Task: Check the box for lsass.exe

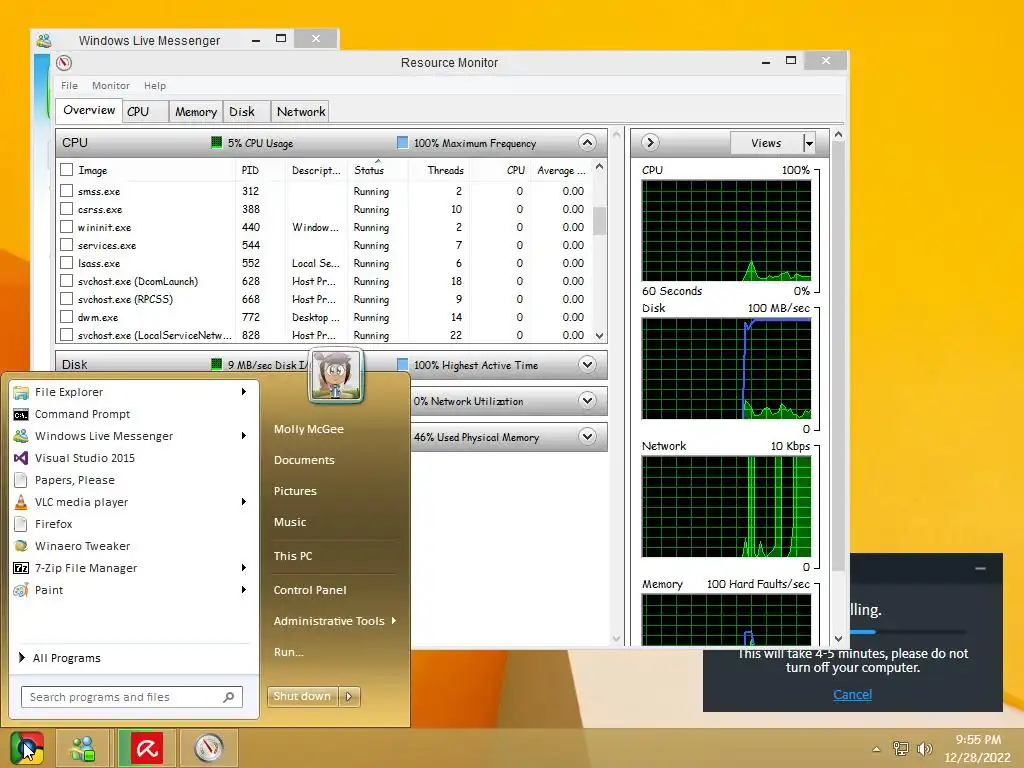Action: coord(66,263)
